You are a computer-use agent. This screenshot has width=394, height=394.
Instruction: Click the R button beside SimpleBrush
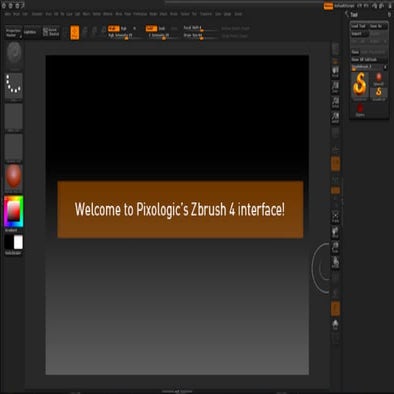click(385, 67)
